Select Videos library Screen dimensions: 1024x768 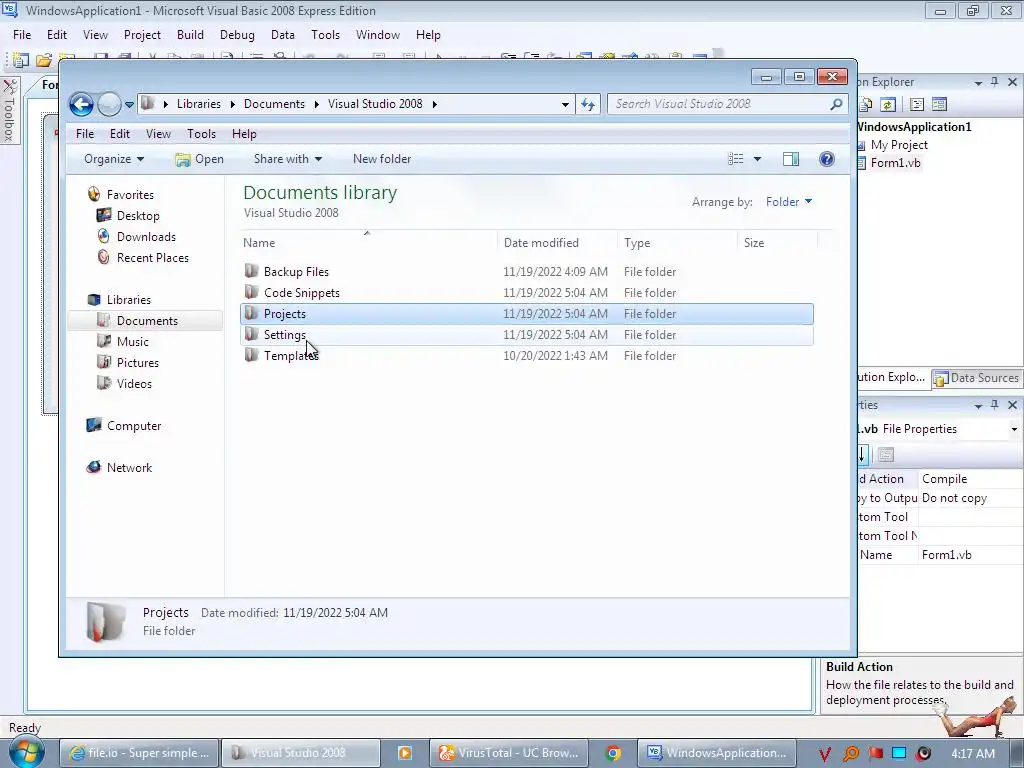pos(135,383)
